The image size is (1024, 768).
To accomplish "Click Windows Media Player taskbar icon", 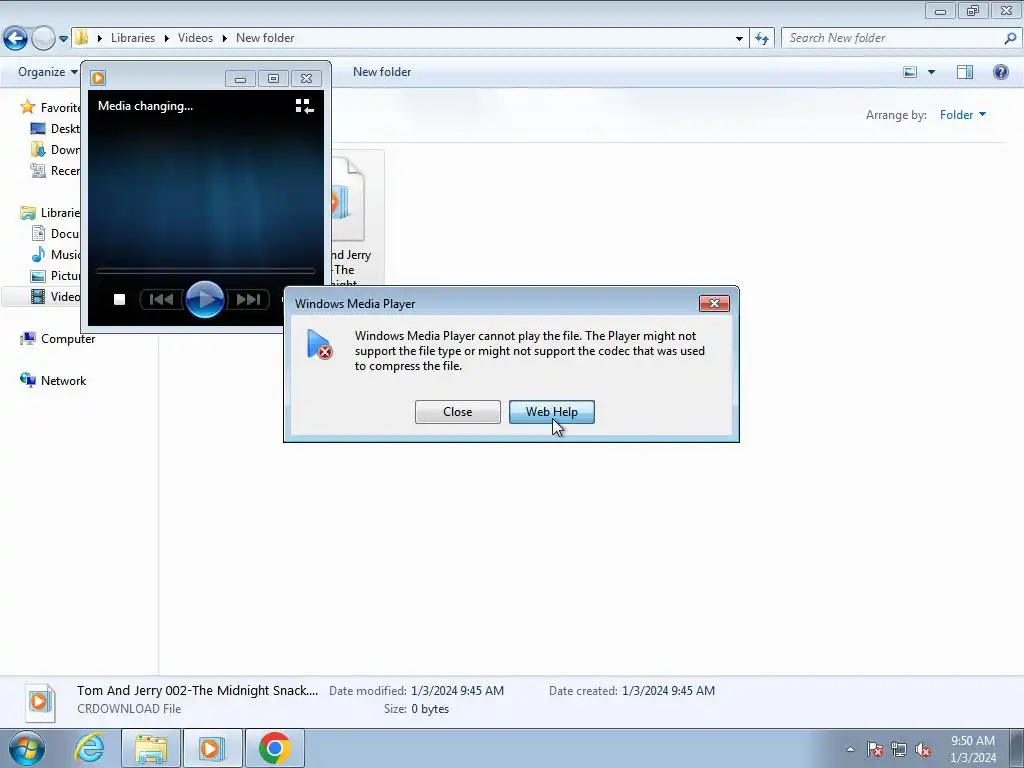I will (212, 748).
